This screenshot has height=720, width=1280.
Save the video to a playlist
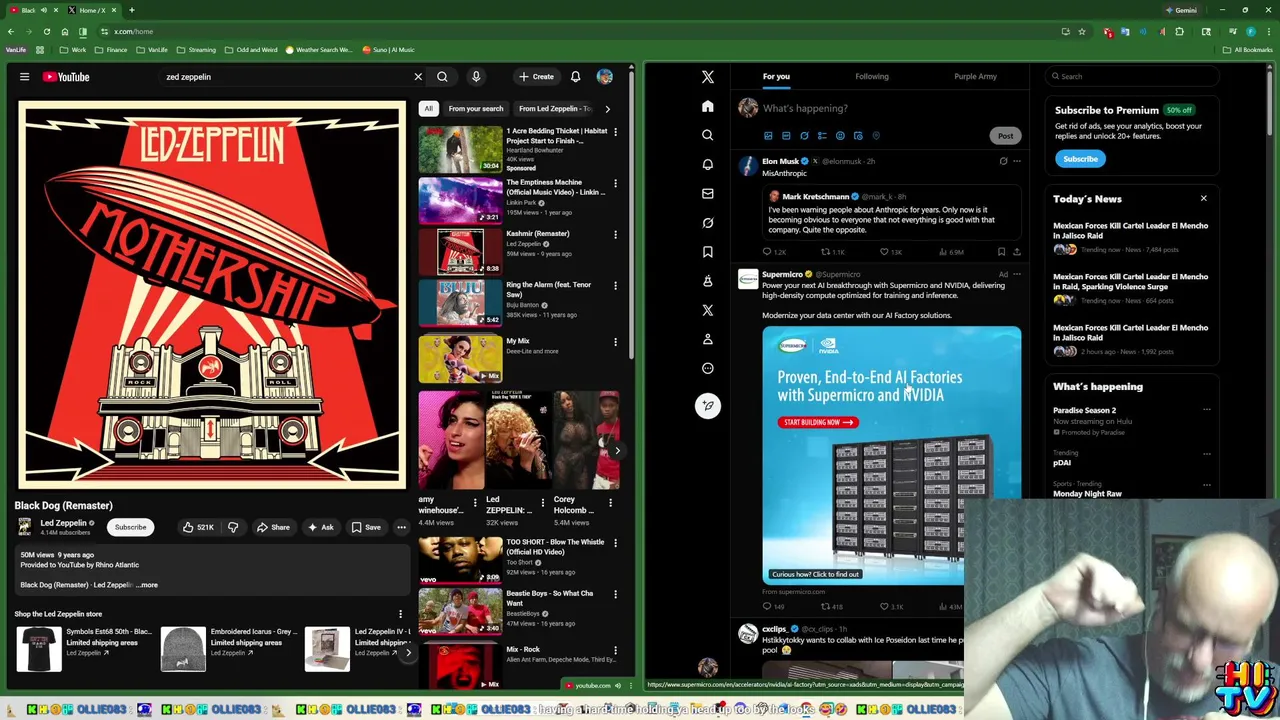click(x=365, y=527)
